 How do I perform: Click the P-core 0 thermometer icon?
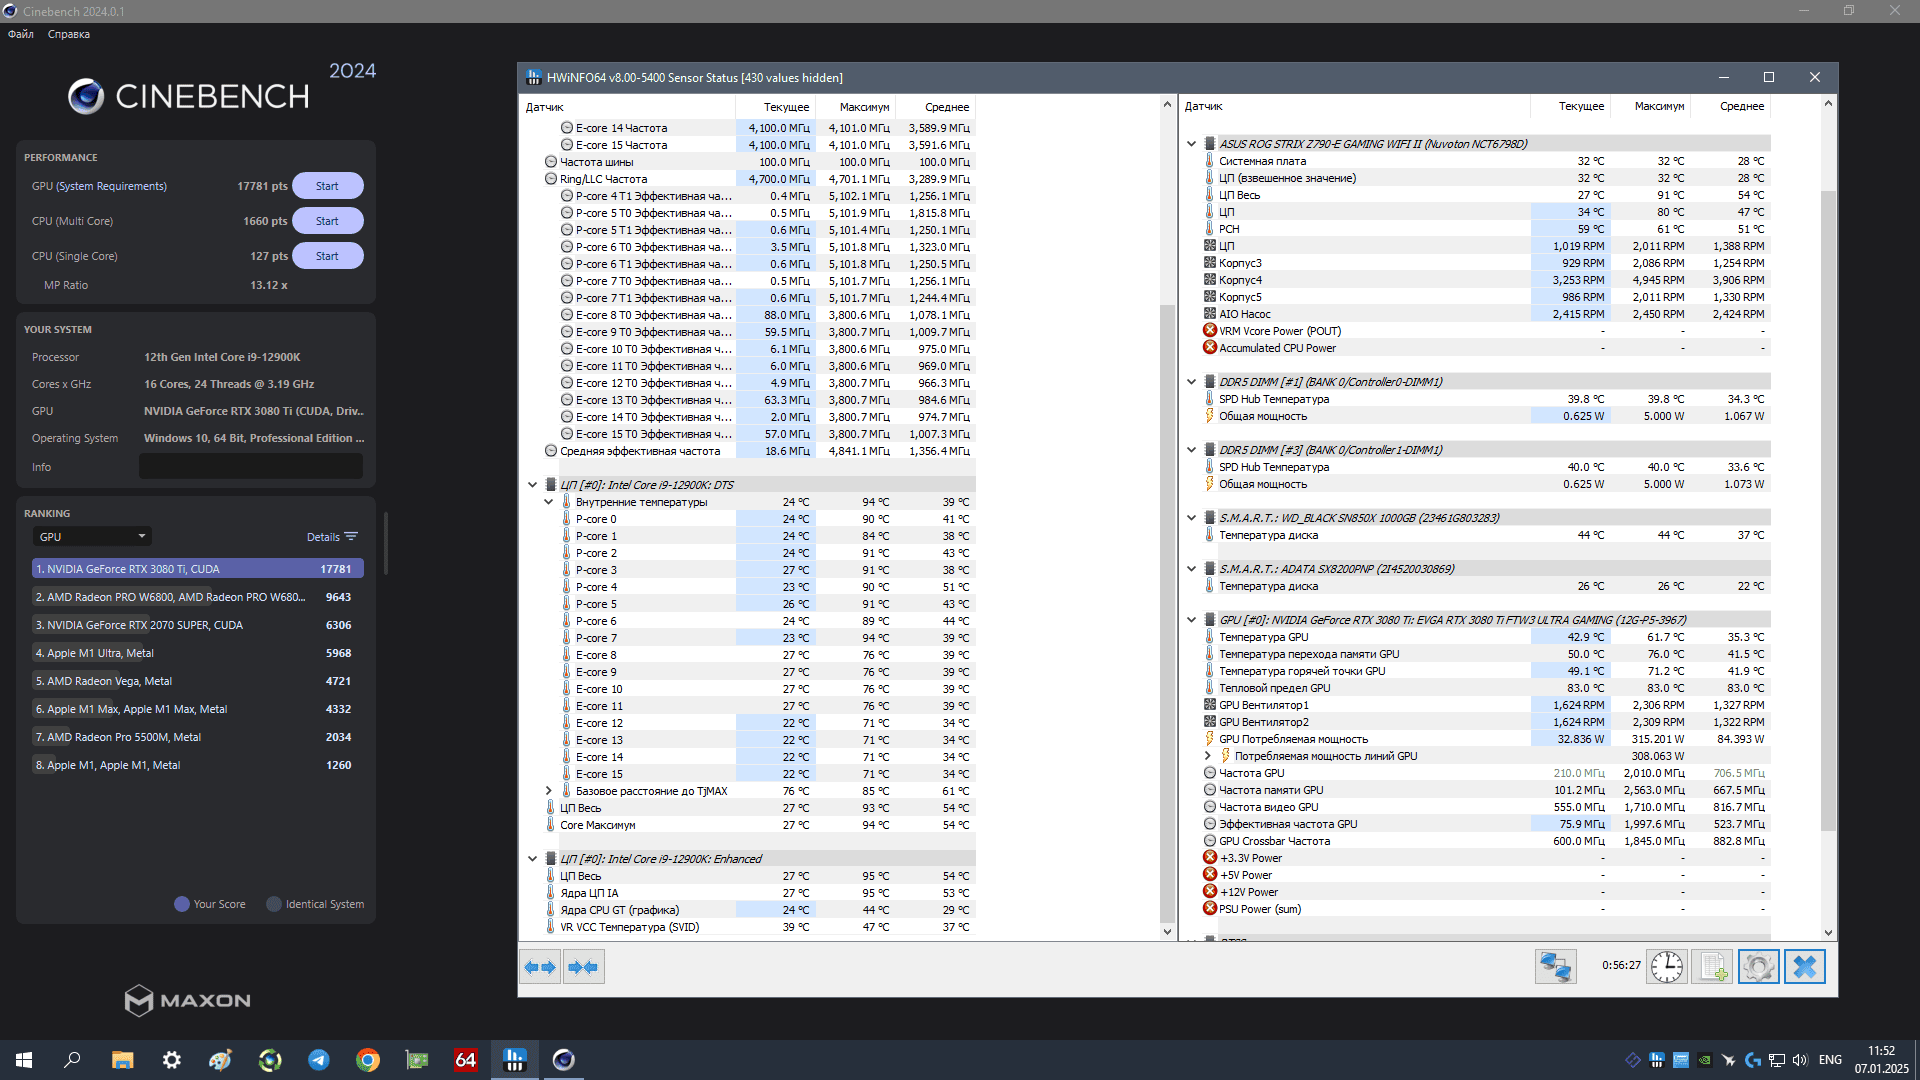coord(566,519)
